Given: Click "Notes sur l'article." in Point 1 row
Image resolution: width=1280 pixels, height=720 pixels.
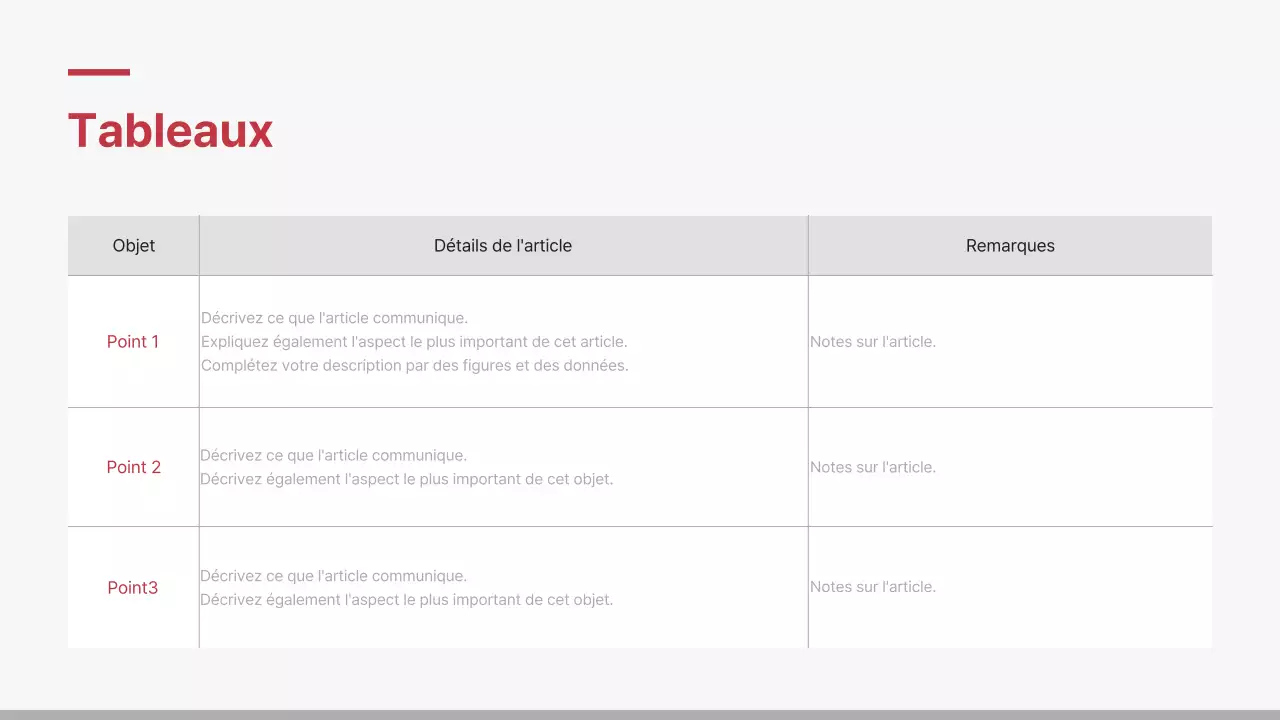Looking at the screenshot, I should point(873,342).
